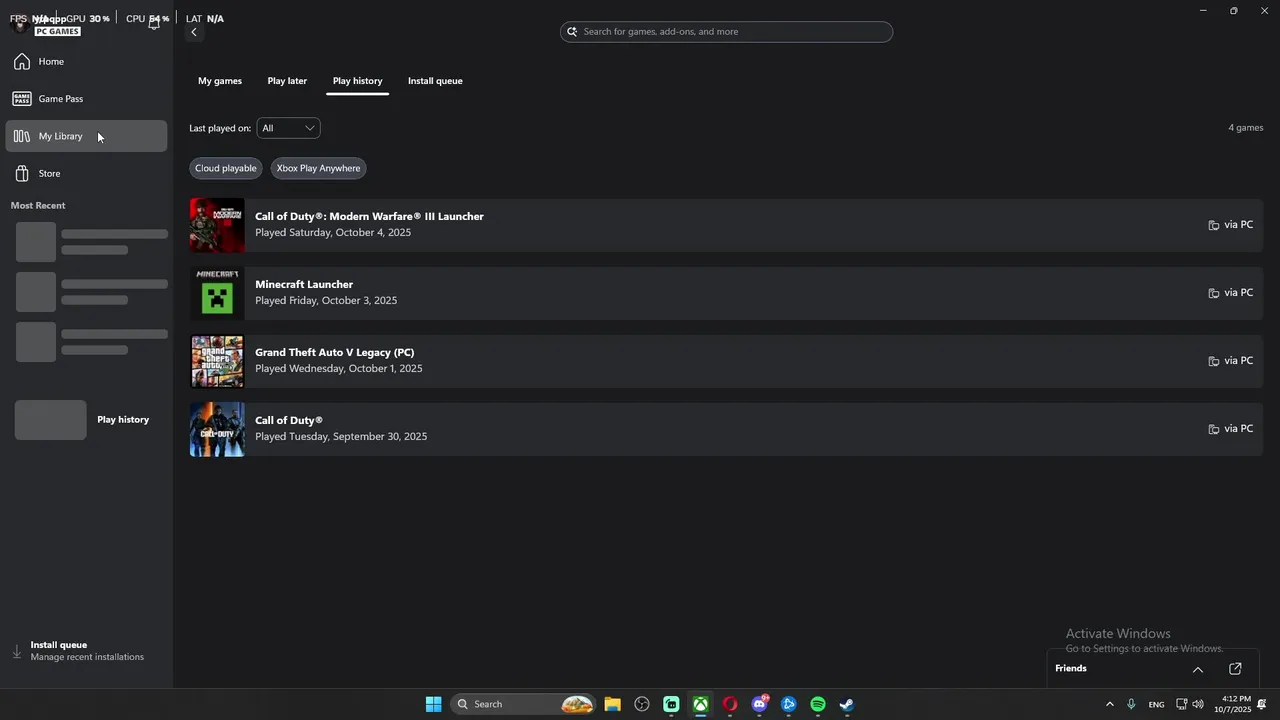This screenshot has height=720, width=1280.
Task: Select My Library in the sidebar
Action: click(x=86, y=136)
